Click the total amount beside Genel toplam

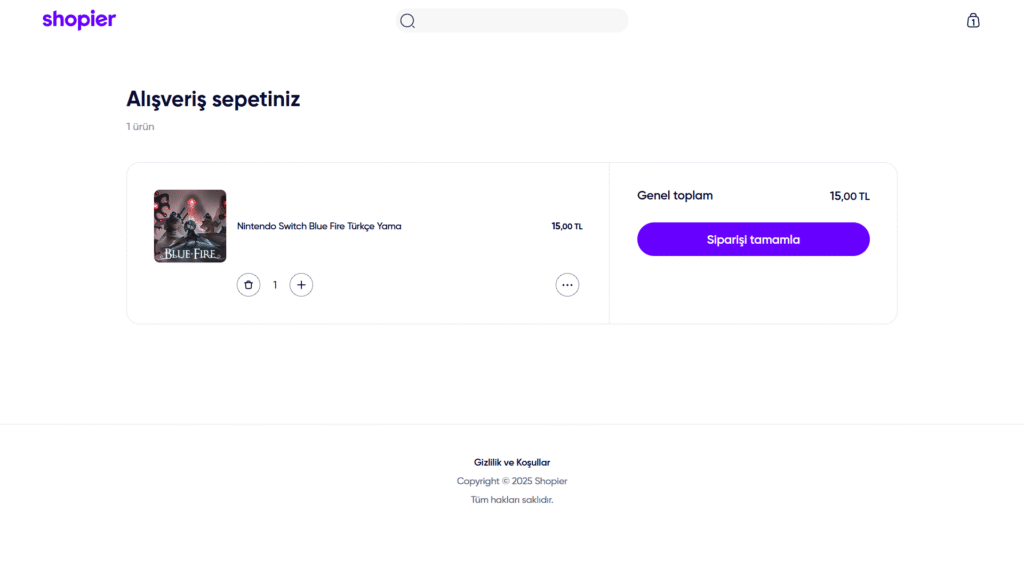point(849,196)
